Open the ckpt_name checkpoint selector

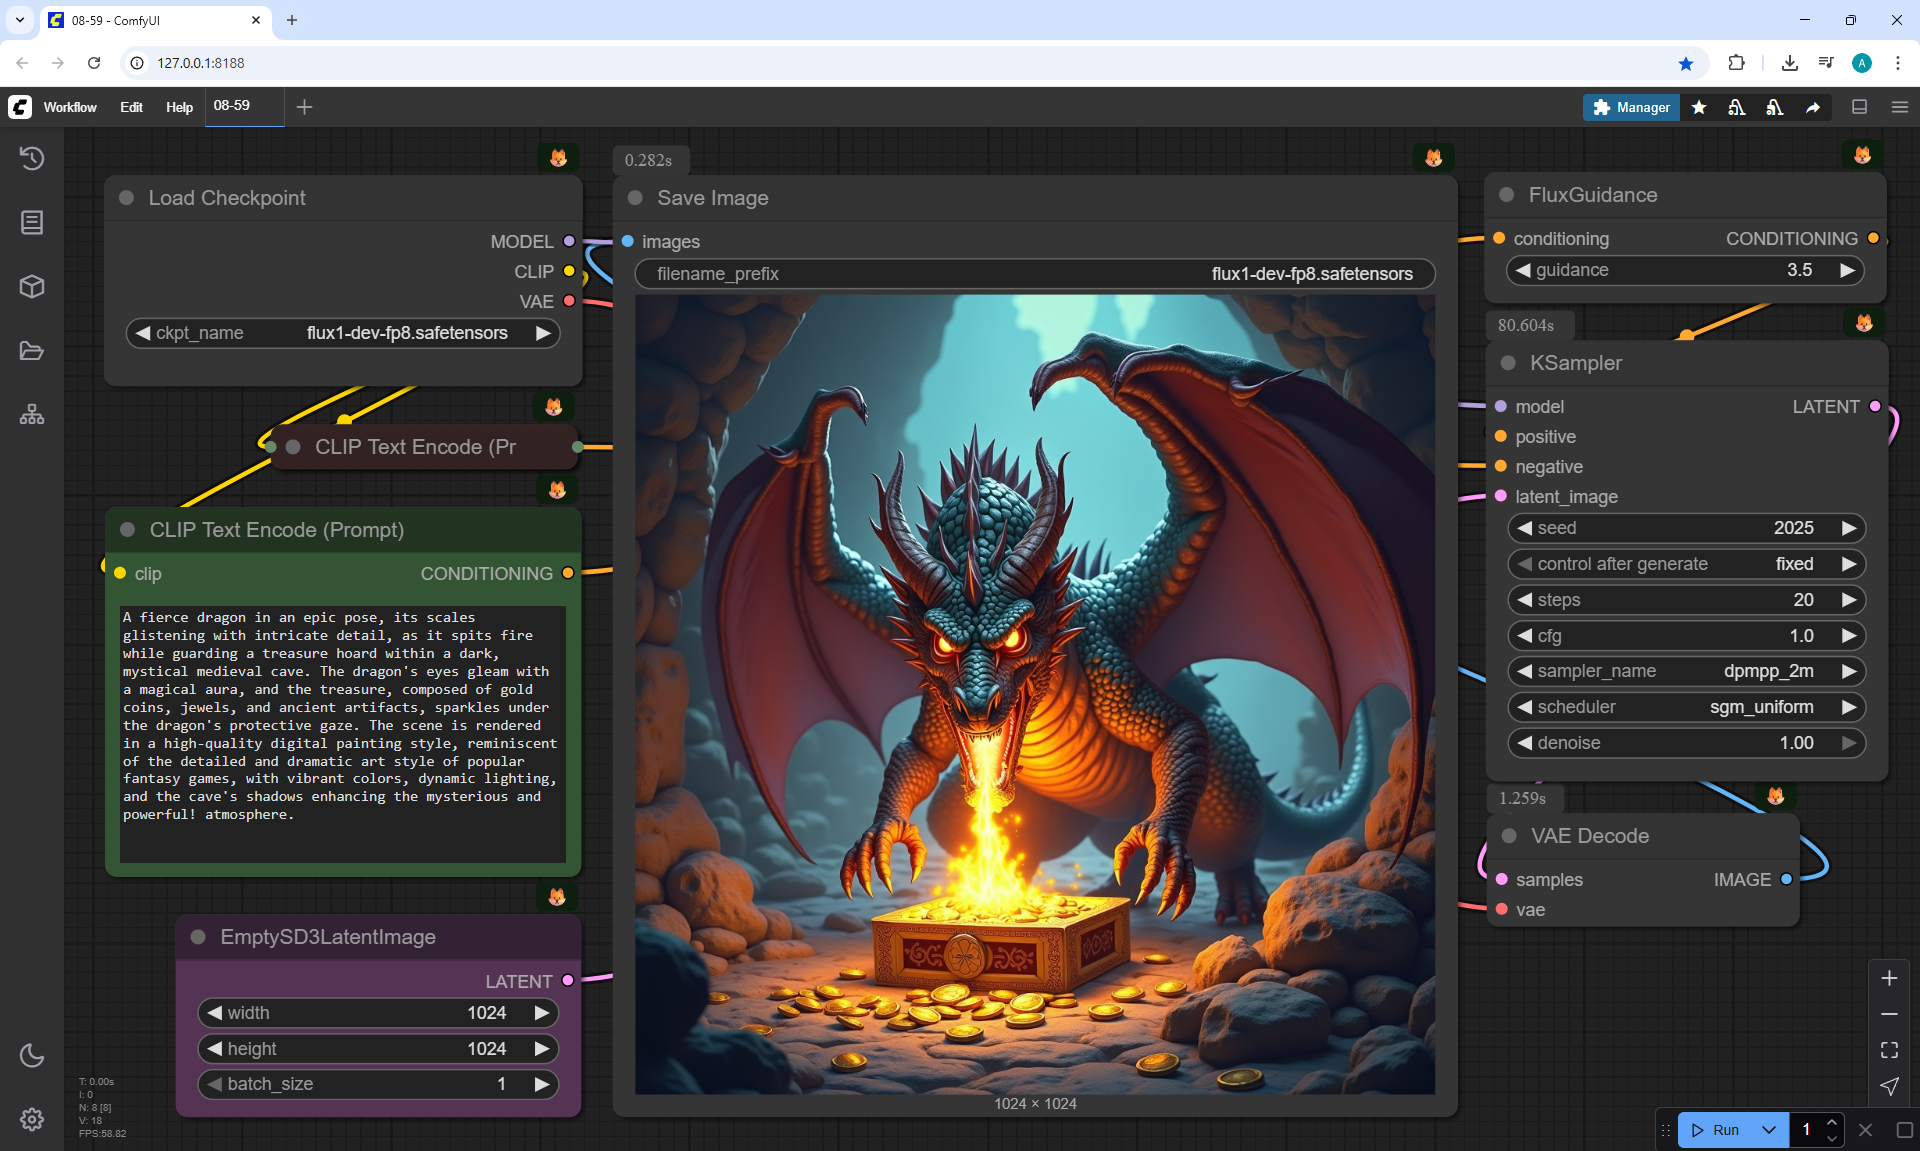click(343, 333)
